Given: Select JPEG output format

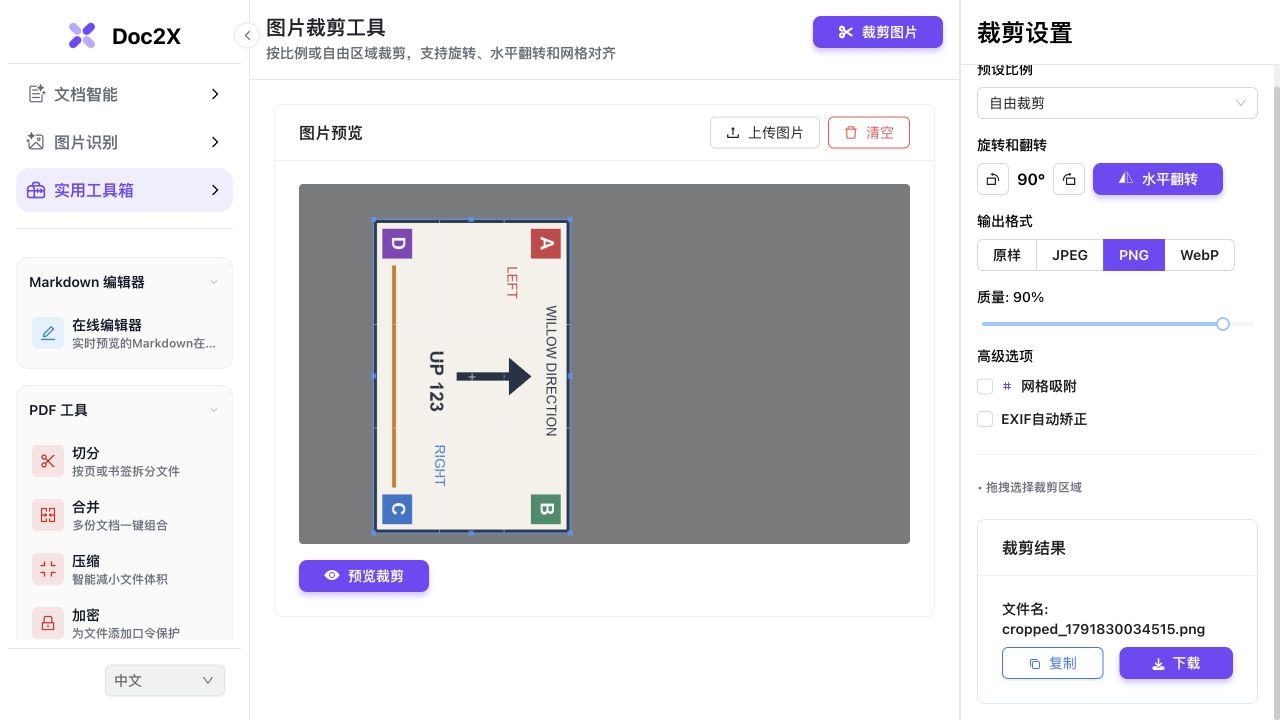Looking at the screenshot, I should [x=1070, y=255].
